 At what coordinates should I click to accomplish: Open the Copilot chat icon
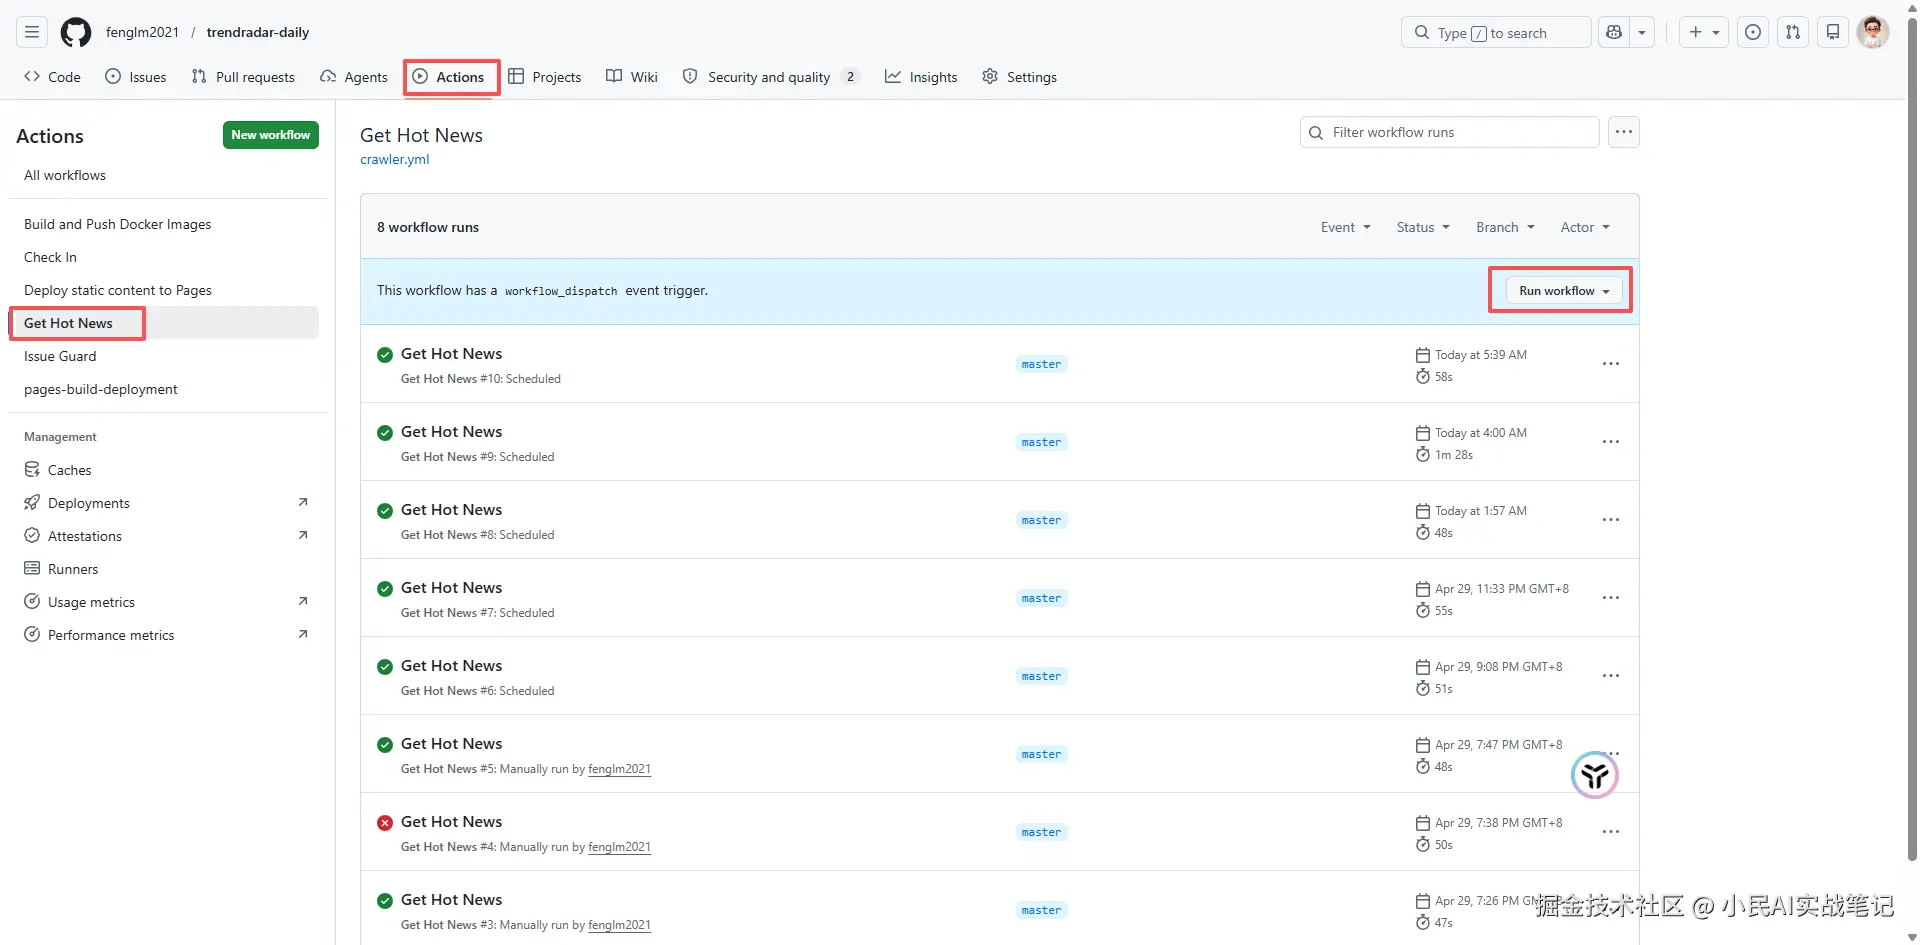pos(1614,32)
